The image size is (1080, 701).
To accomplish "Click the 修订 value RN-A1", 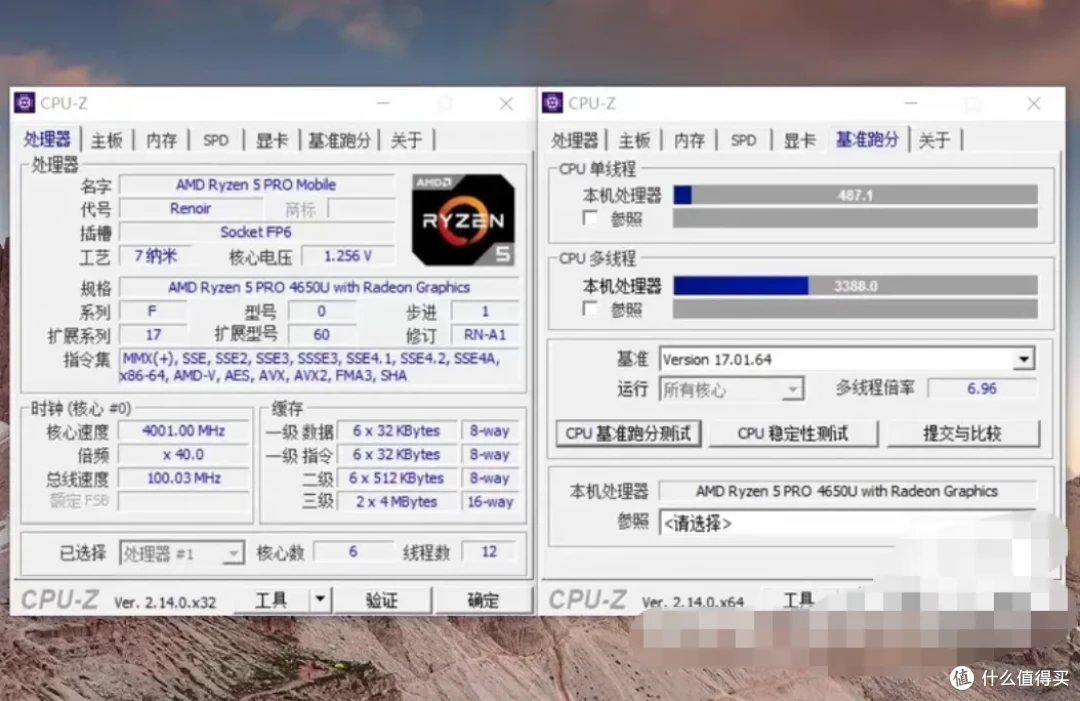I will click(485, 335).
